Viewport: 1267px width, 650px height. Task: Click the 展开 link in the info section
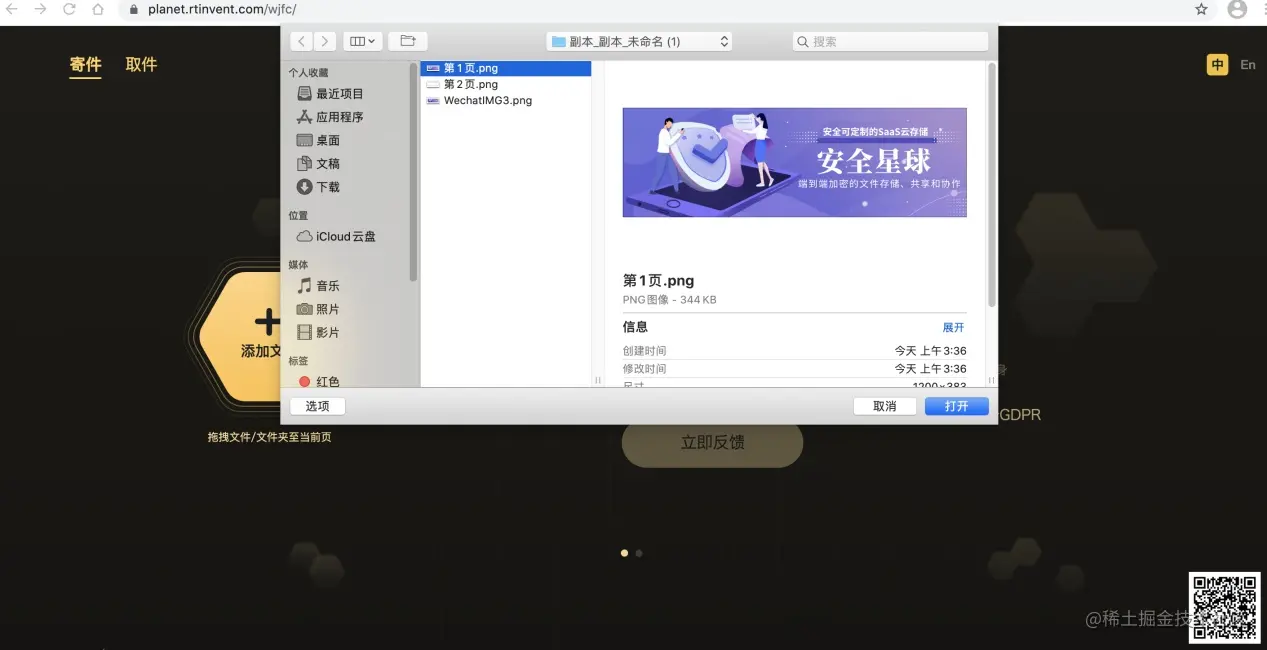pos(953,327)
